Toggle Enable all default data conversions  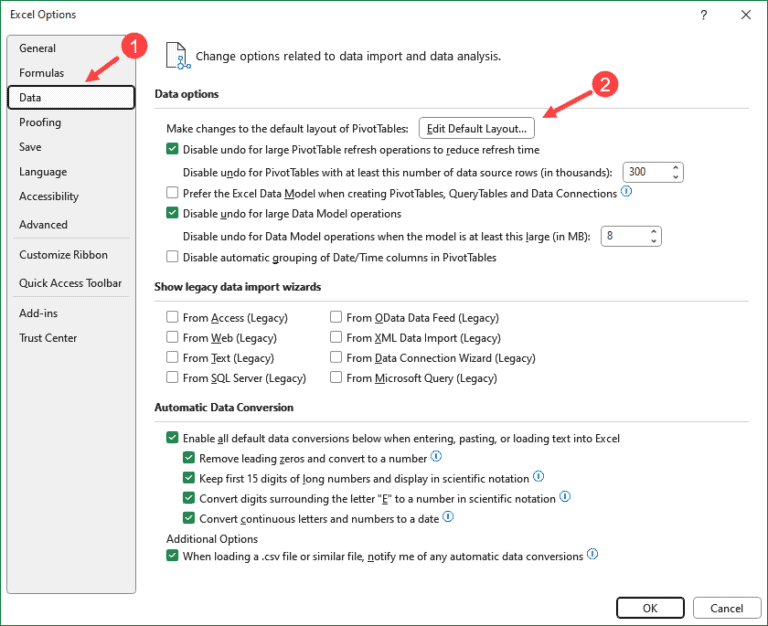click(x=172, y=437)
